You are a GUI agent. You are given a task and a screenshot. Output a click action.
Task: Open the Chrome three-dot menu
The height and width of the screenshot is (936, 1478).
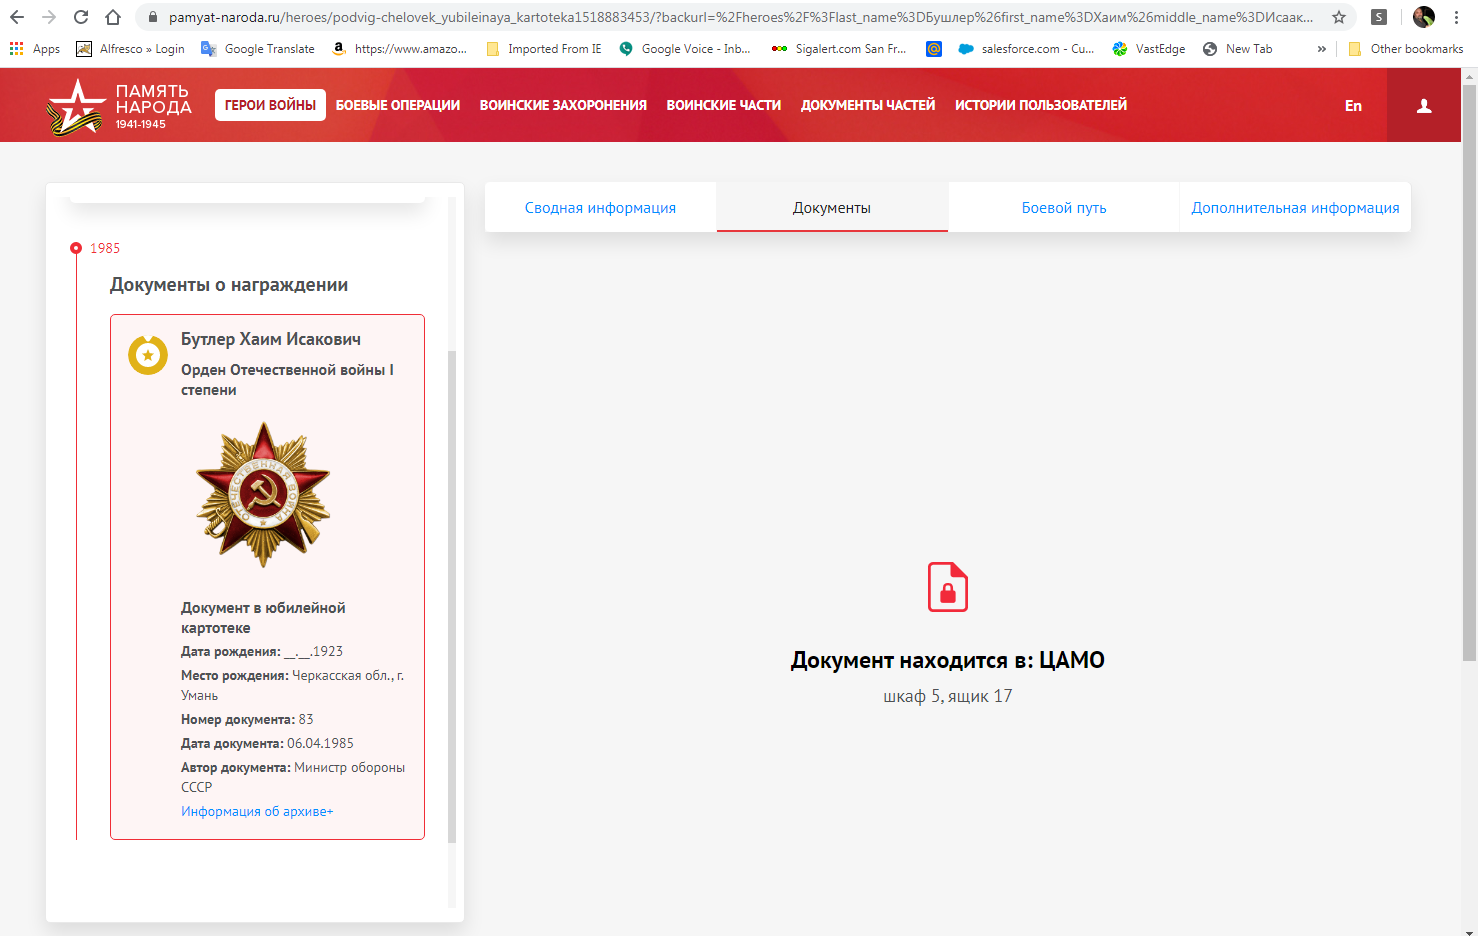(1457, 17)
